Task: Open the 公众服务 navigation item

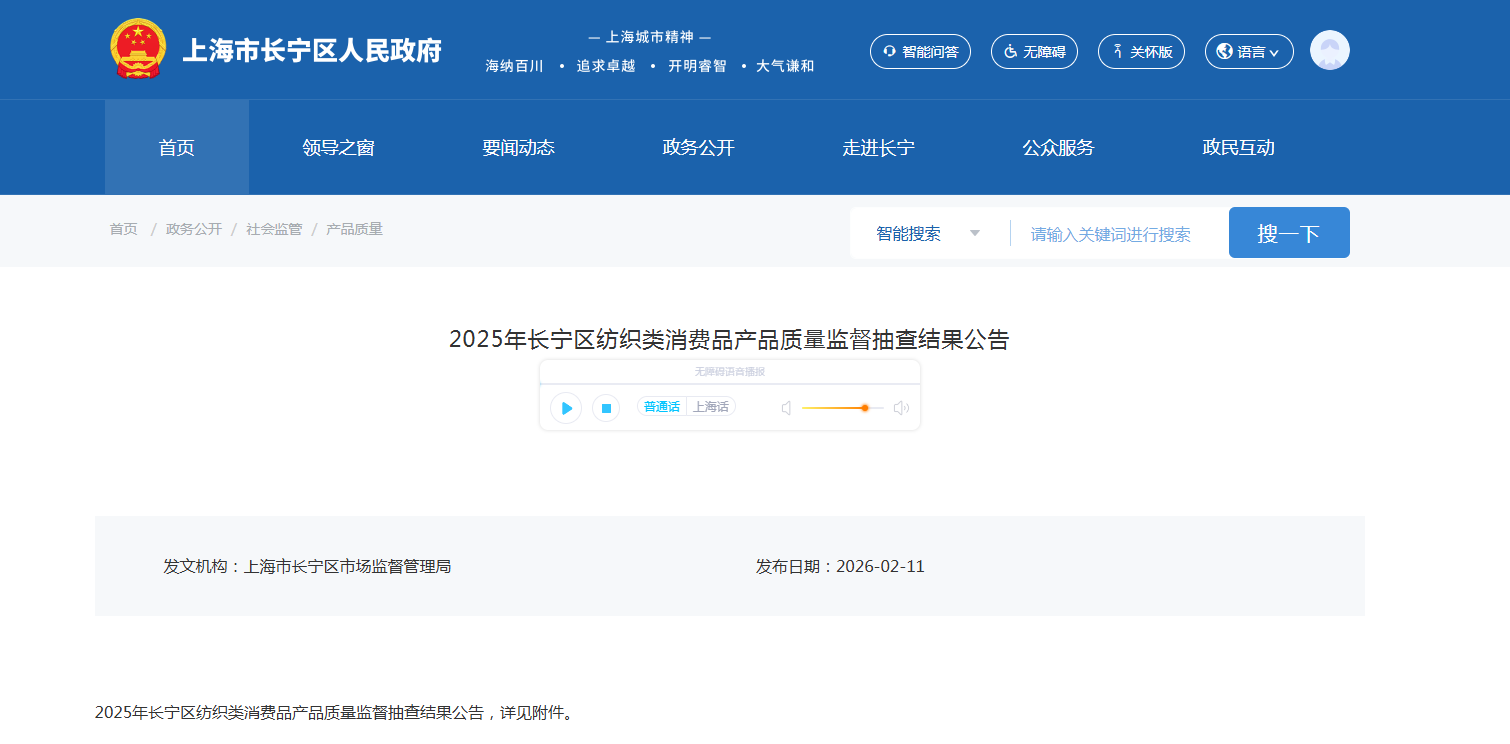Action: (x=1059, y=148)
